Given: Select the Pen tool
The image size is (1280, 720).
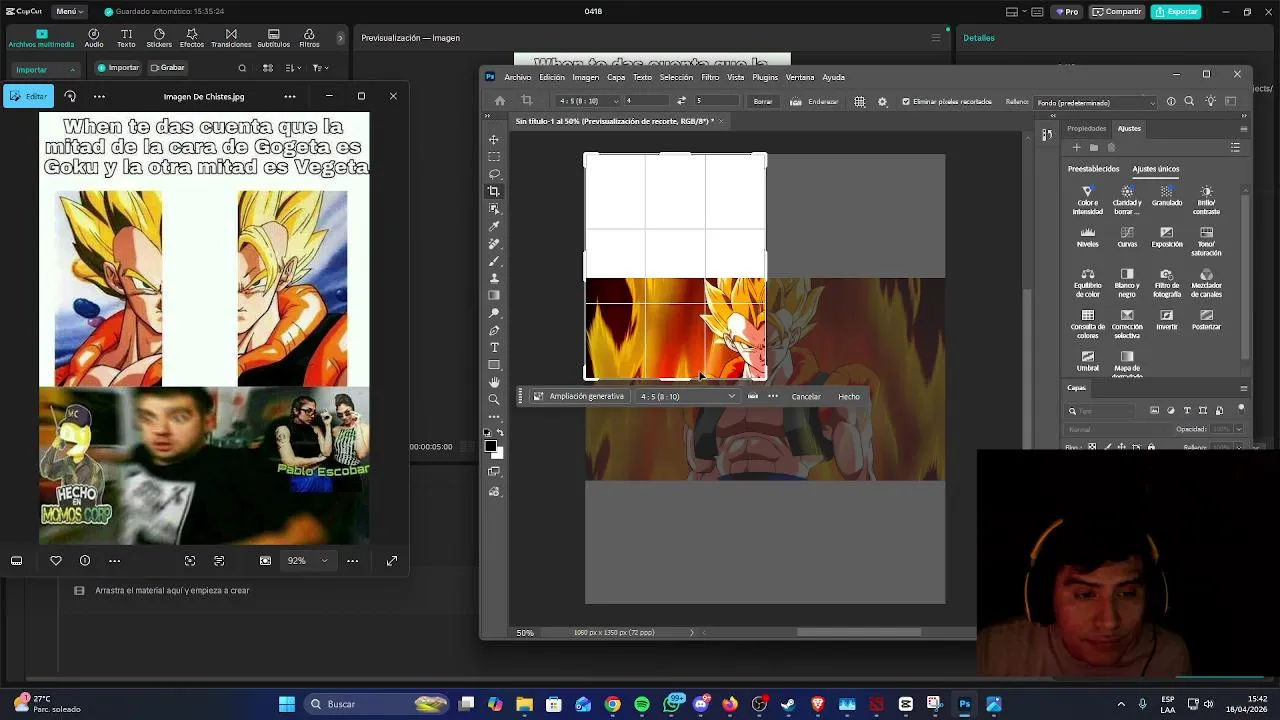Looking at the screenshot, I should (494, 330).
